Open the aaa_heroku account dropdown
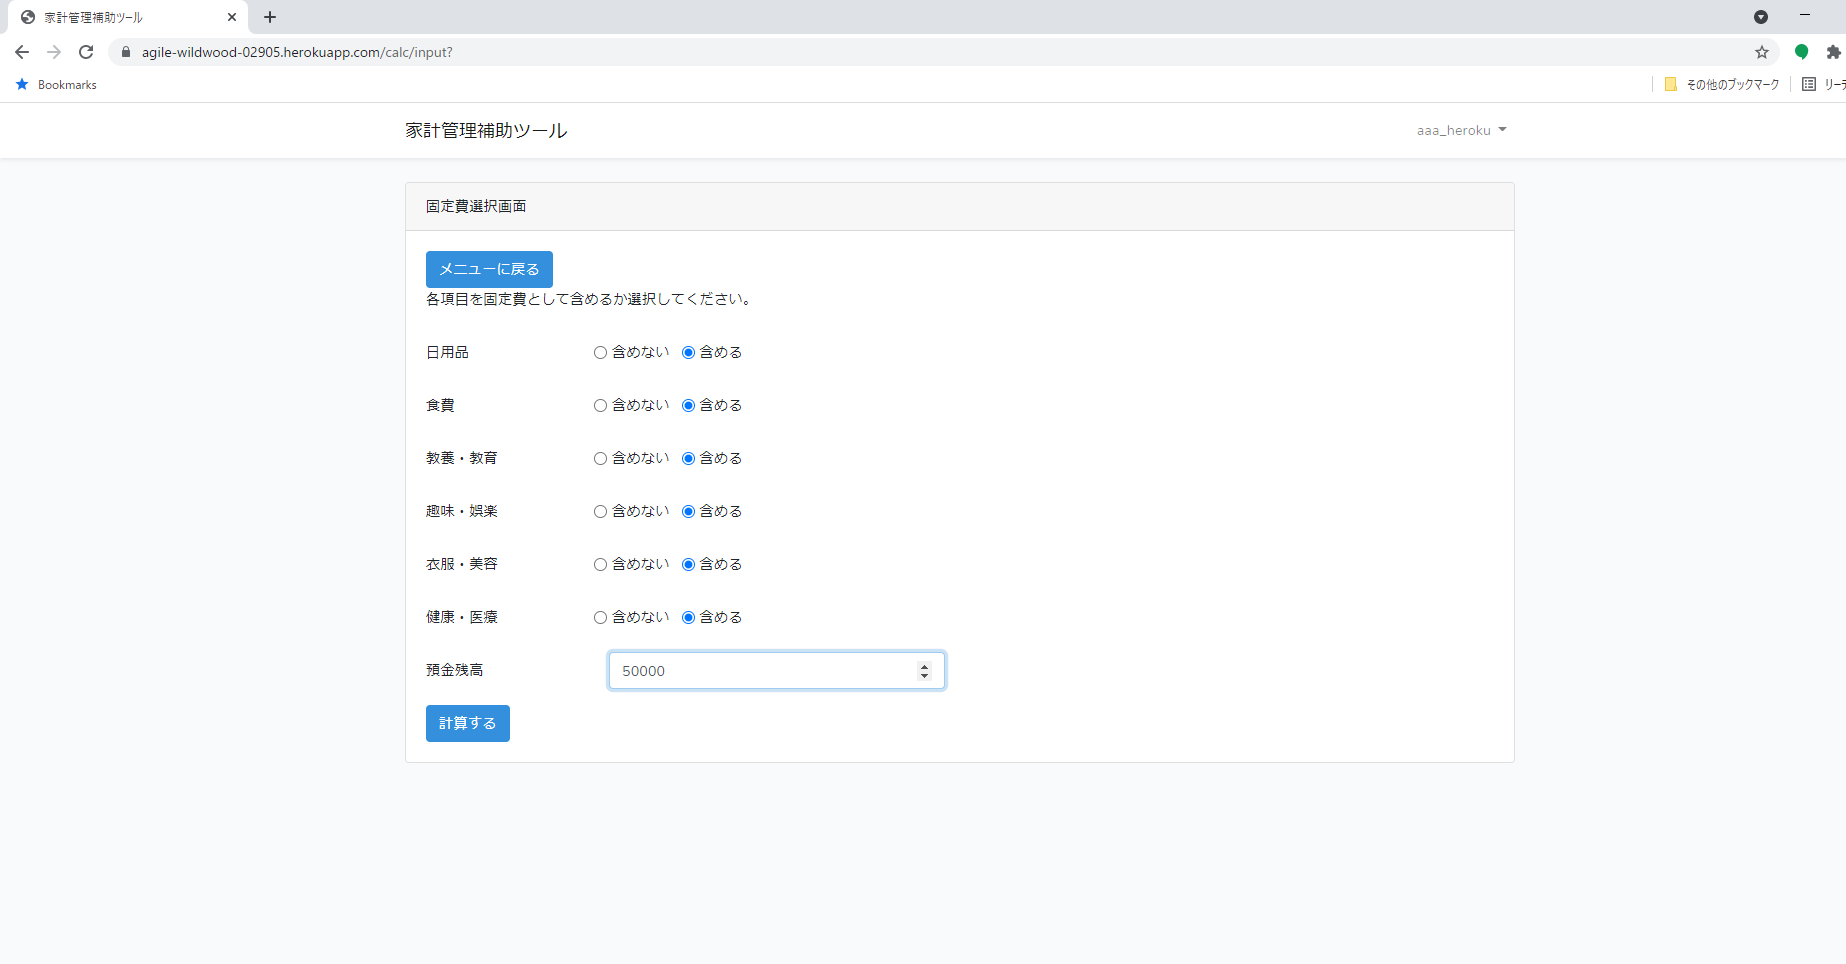The image size is (1846, 964). click(1461, 130)
